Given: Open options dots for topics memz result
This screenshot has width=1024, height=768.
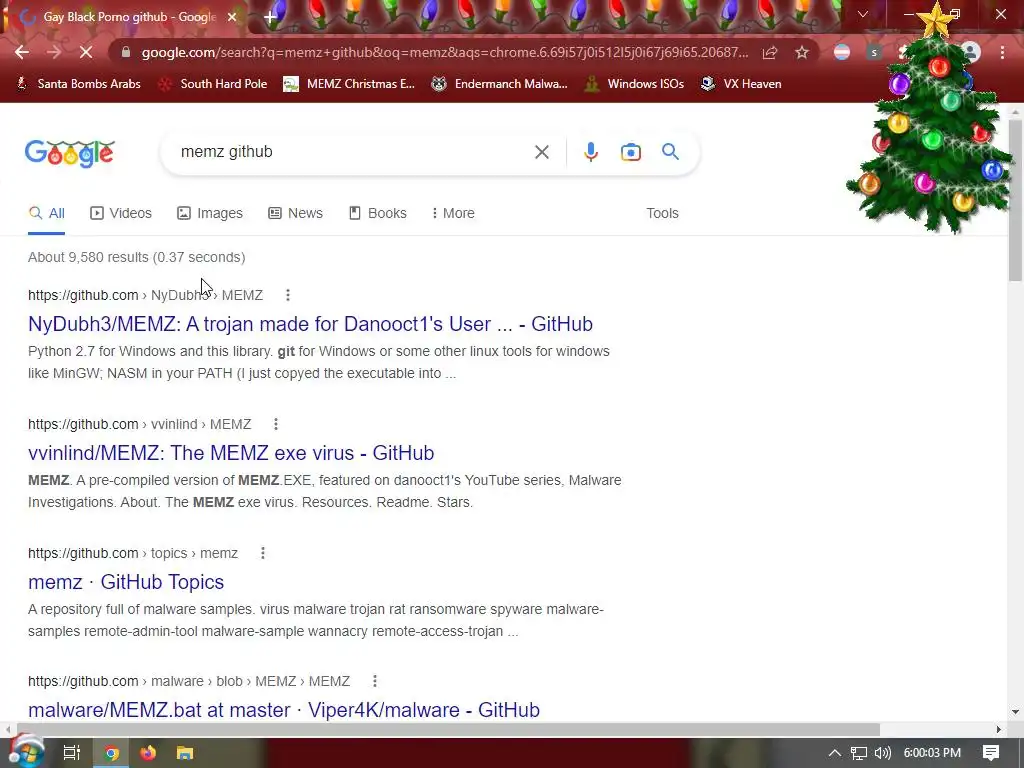Looking at the screenshot, I should pyautogui.click(x=263, y=553).
